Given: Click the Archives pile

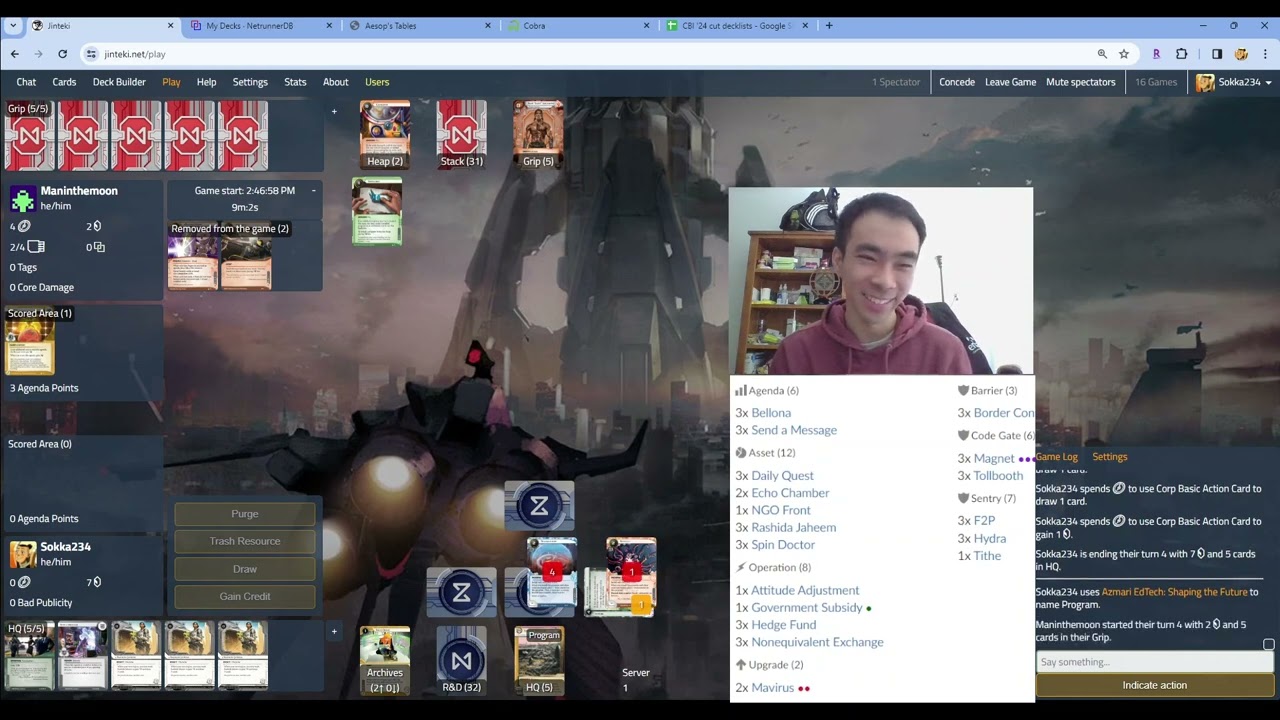Looking at the screenshot, I should [385, 660].
